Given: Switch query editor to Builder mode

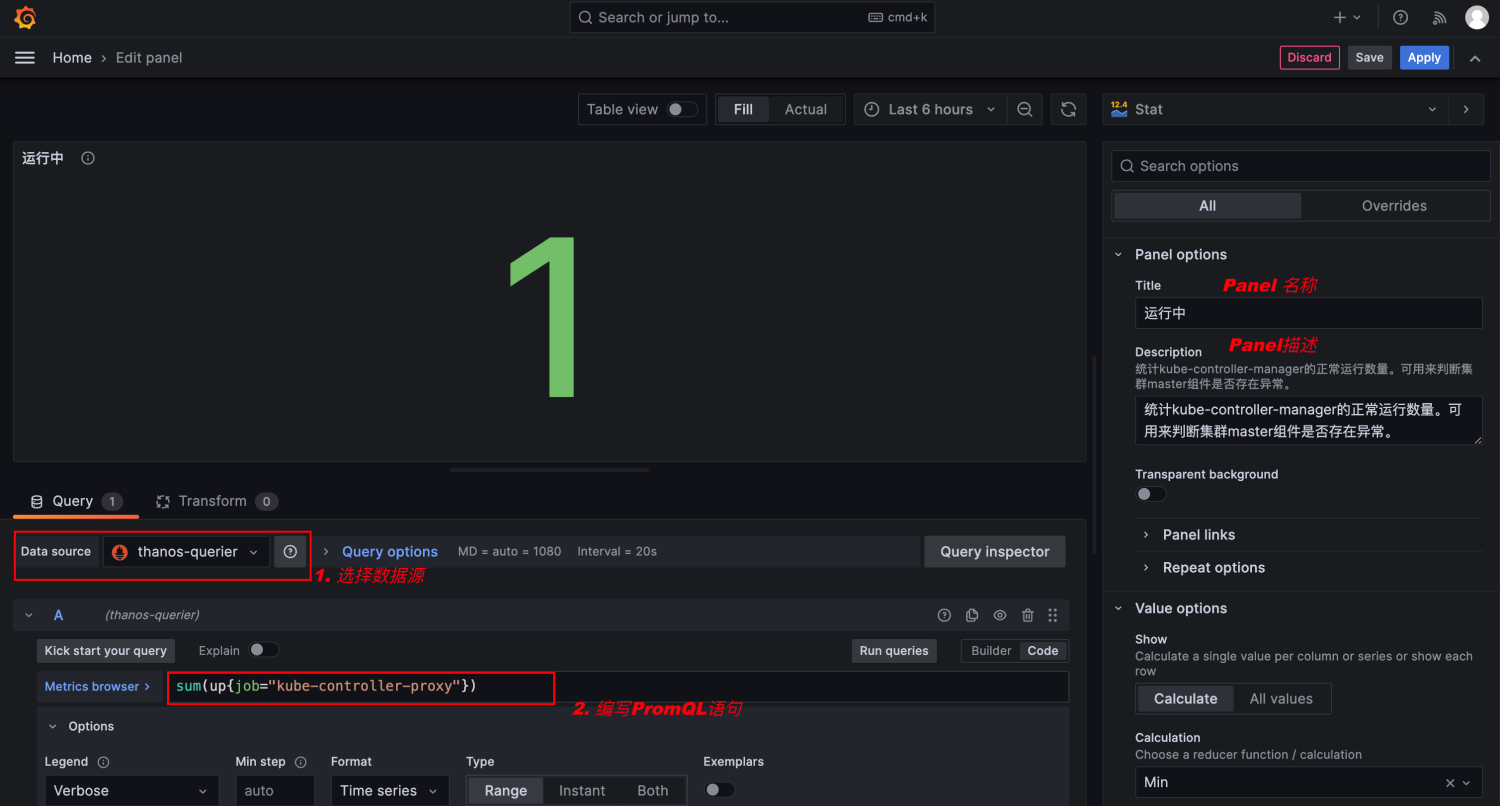Looking at the screenshot, I should pyautogui.click(x=991, y=651).
